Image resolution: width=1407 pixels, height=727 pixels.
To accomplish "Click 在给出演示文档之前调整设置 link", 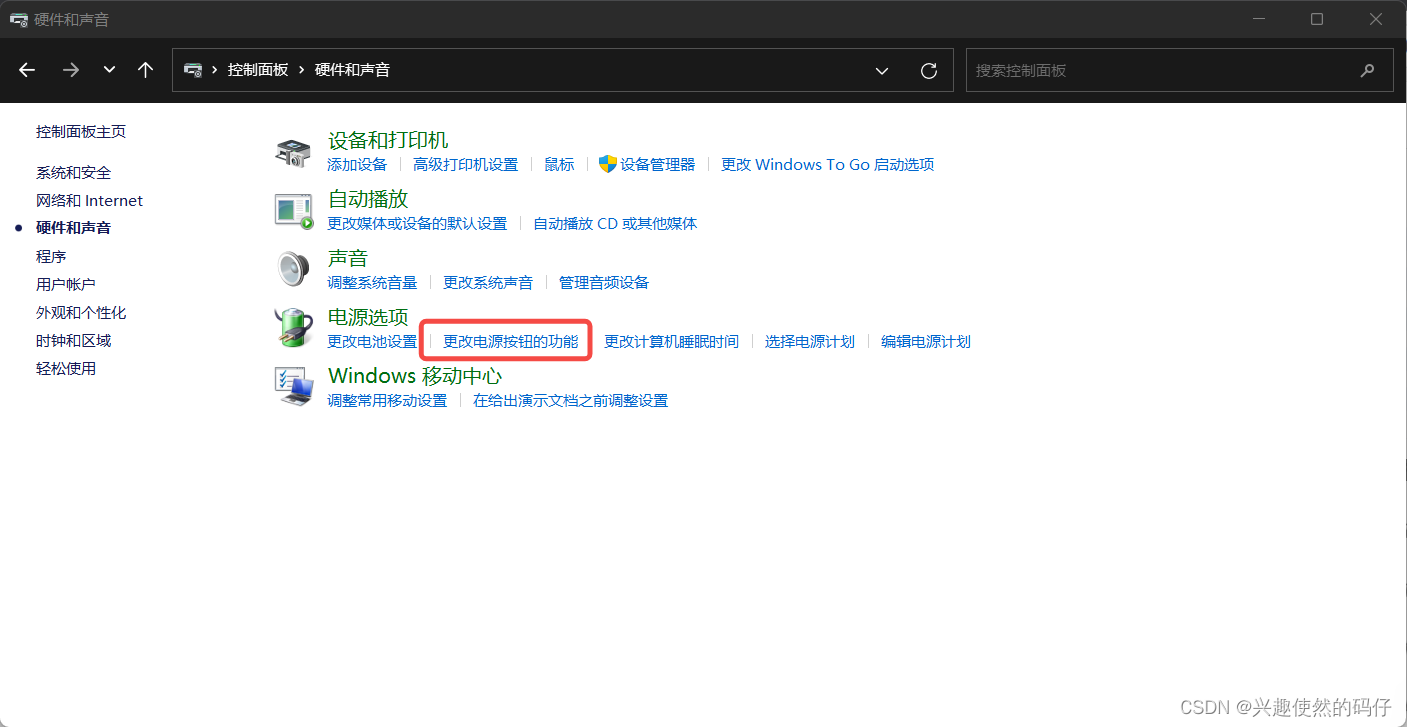I will (x=571, y=401).
